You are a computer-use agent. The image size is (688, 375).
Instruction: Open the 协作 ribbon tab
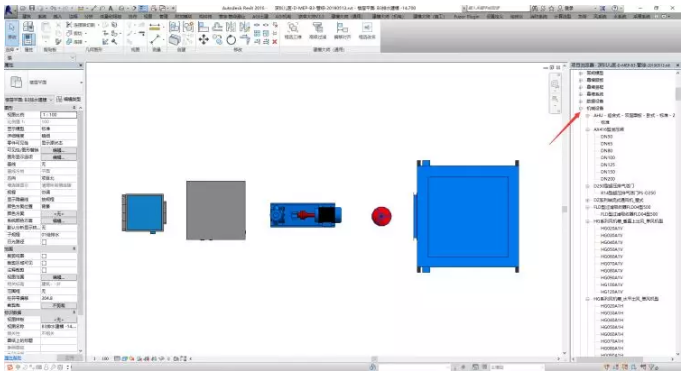(x=133, y=16)
